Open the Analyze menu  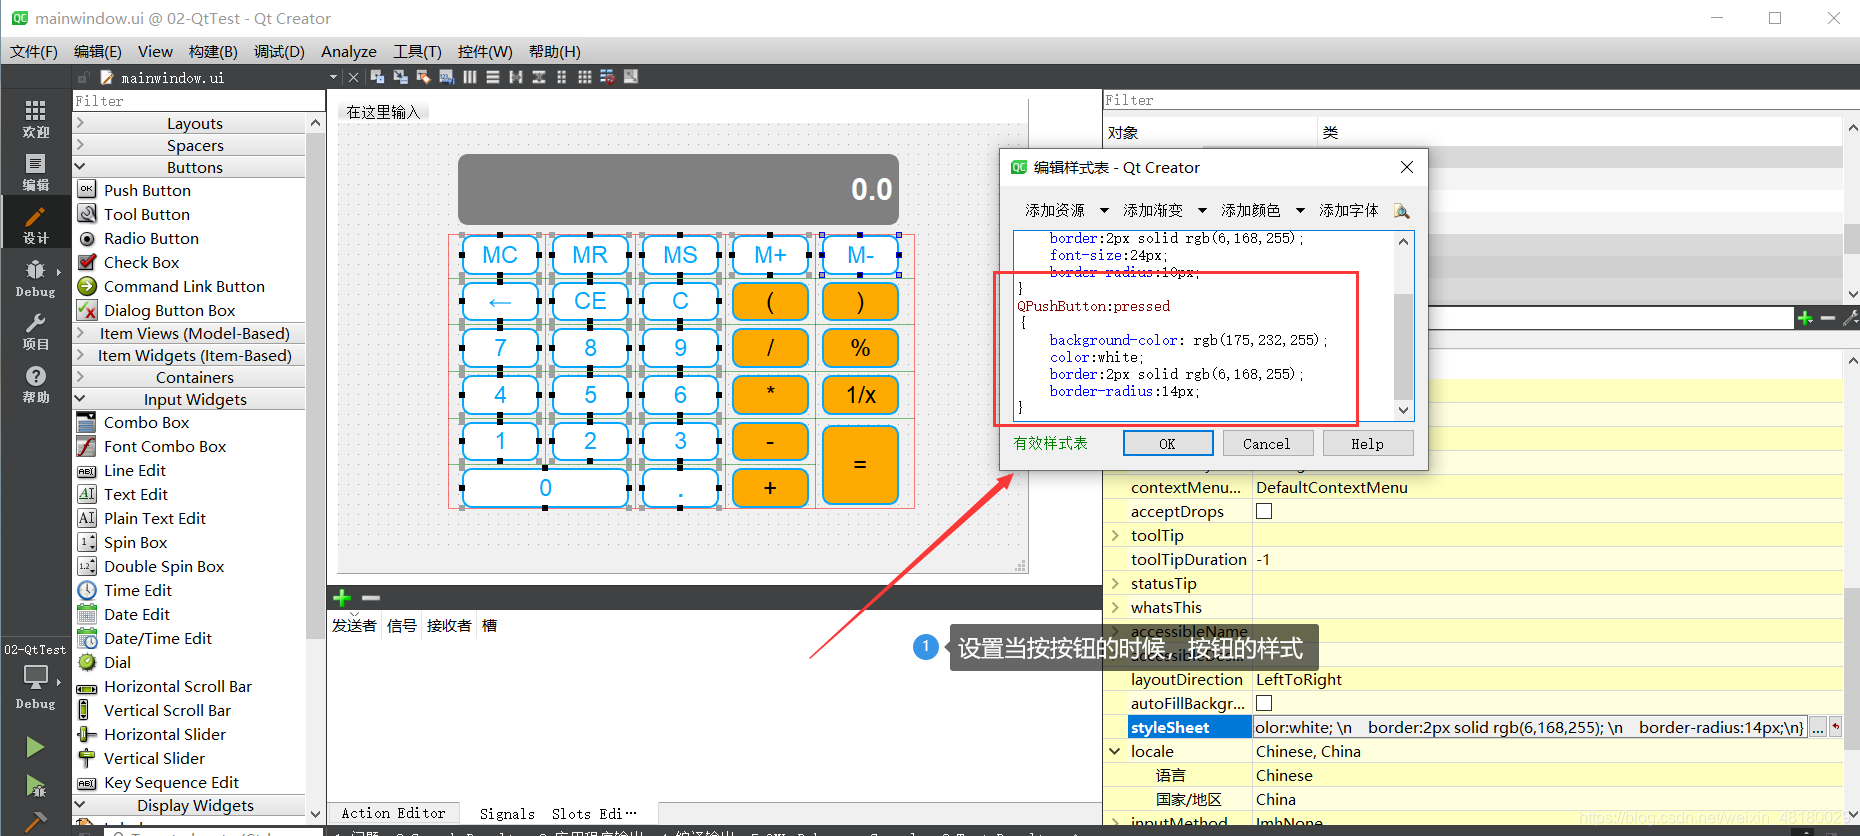349,51
